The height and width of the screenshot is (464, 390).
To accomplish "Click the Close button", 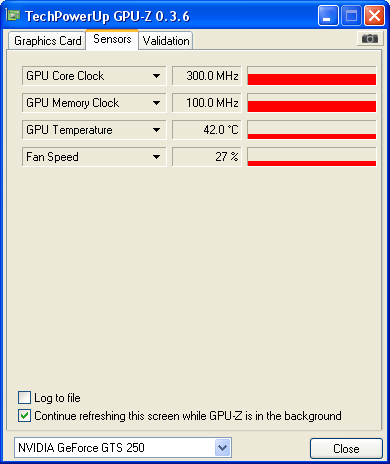I will pyautogui.click(x=346, y=449).
